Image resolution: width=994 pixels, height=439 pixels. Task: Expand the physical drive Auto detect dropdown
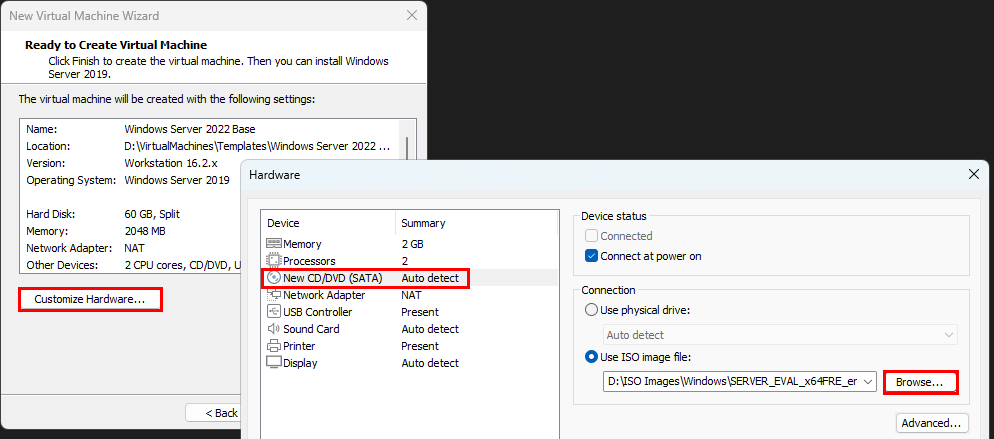947,335
